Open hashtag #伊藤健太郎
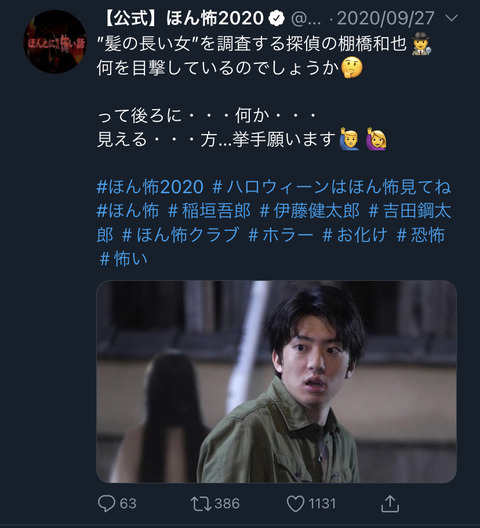This screenshot has height=528, width=480. pos(310,211)
